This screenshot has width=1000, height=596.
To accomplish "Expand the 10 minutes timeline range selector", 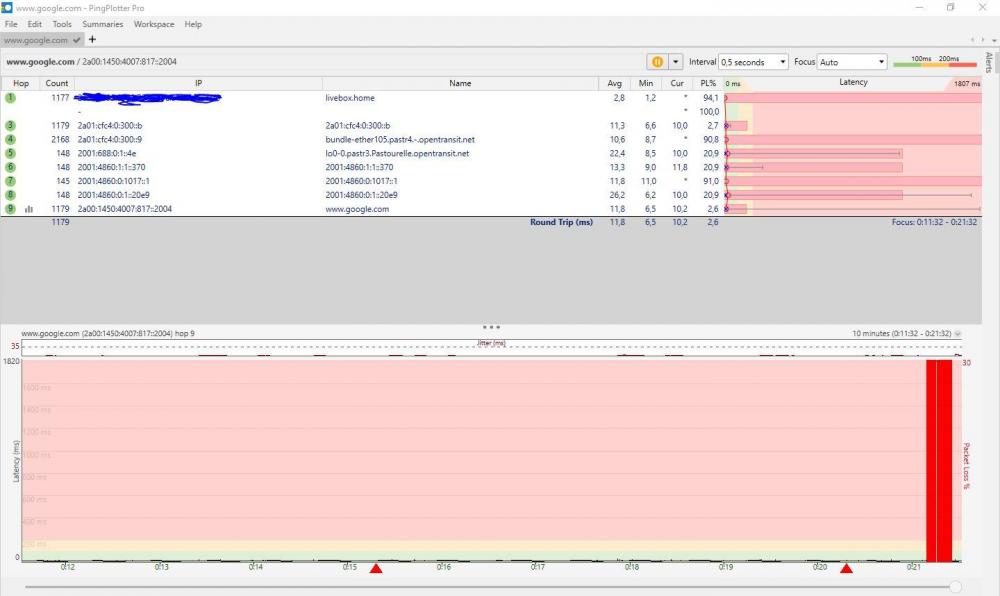I will click(x=958, y=333).
